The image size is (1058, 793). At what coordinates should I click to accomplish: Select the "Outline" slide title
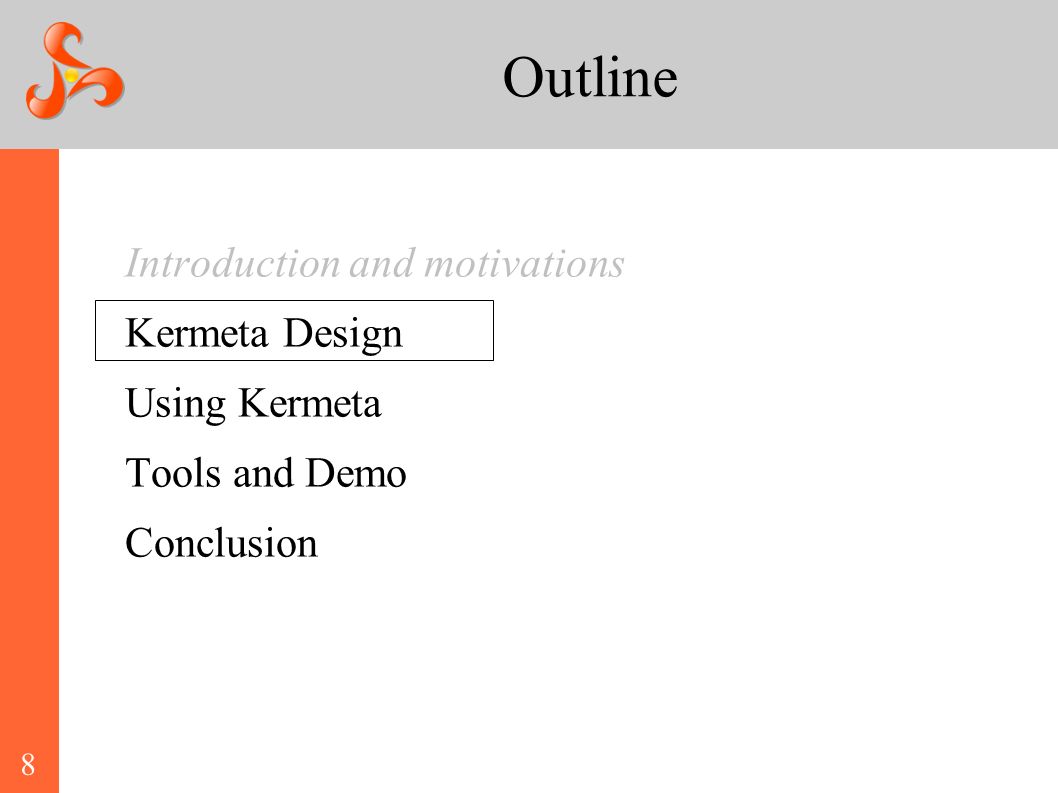point(590,77)
